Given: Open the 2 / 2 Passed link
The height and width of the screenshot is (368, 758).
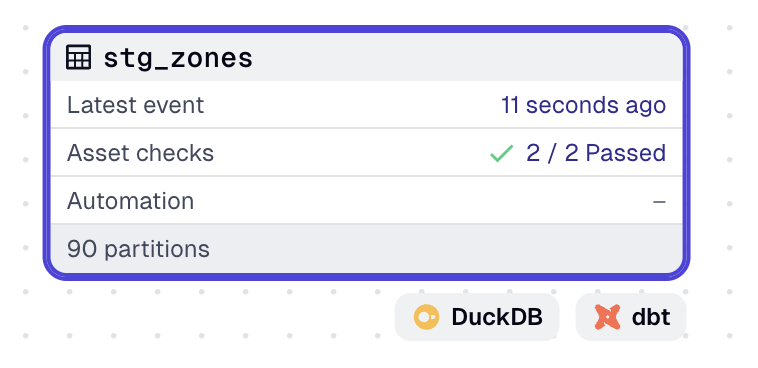Looking at the screenshot, I should tap(596, 153).
